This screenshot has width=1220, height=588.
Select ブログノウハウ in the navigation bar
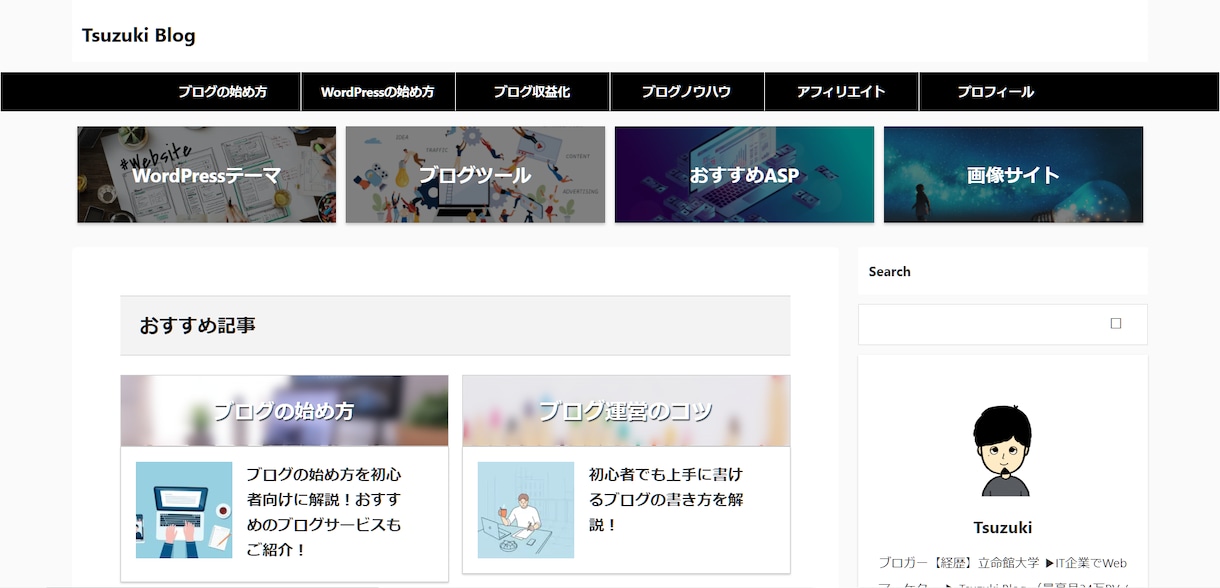point(687,92)
